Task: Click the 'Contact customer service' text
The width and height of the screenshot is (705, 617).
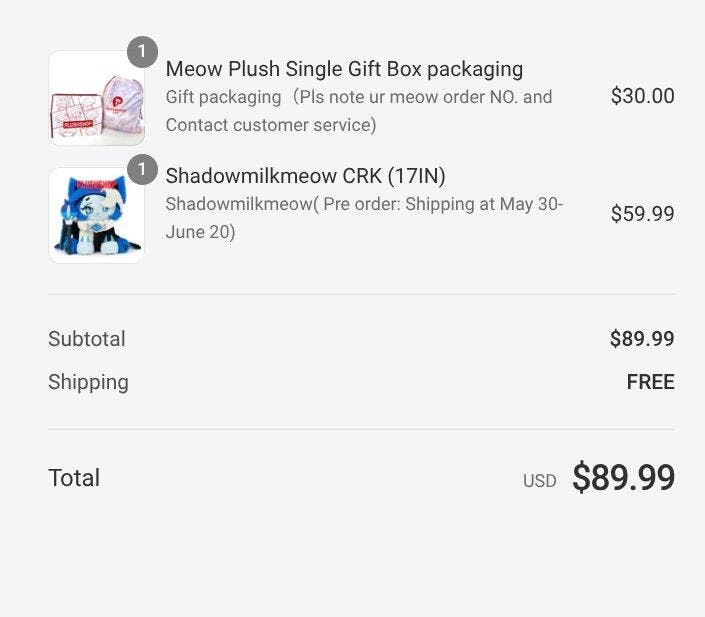Action: tap(270, 125)
